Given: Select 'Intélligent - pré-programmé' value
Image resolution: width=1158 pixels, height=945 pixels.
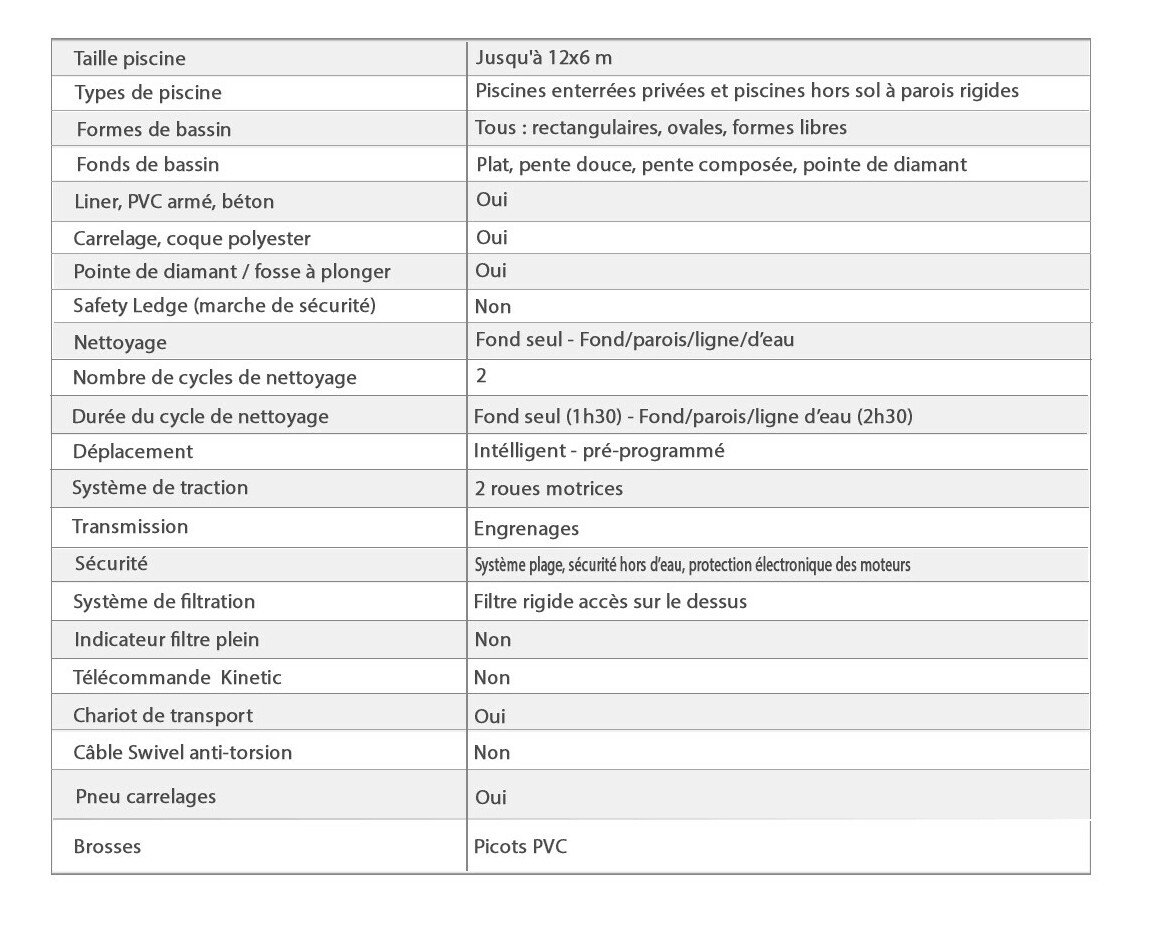Looking at the screenshot, I should point(599,451).
